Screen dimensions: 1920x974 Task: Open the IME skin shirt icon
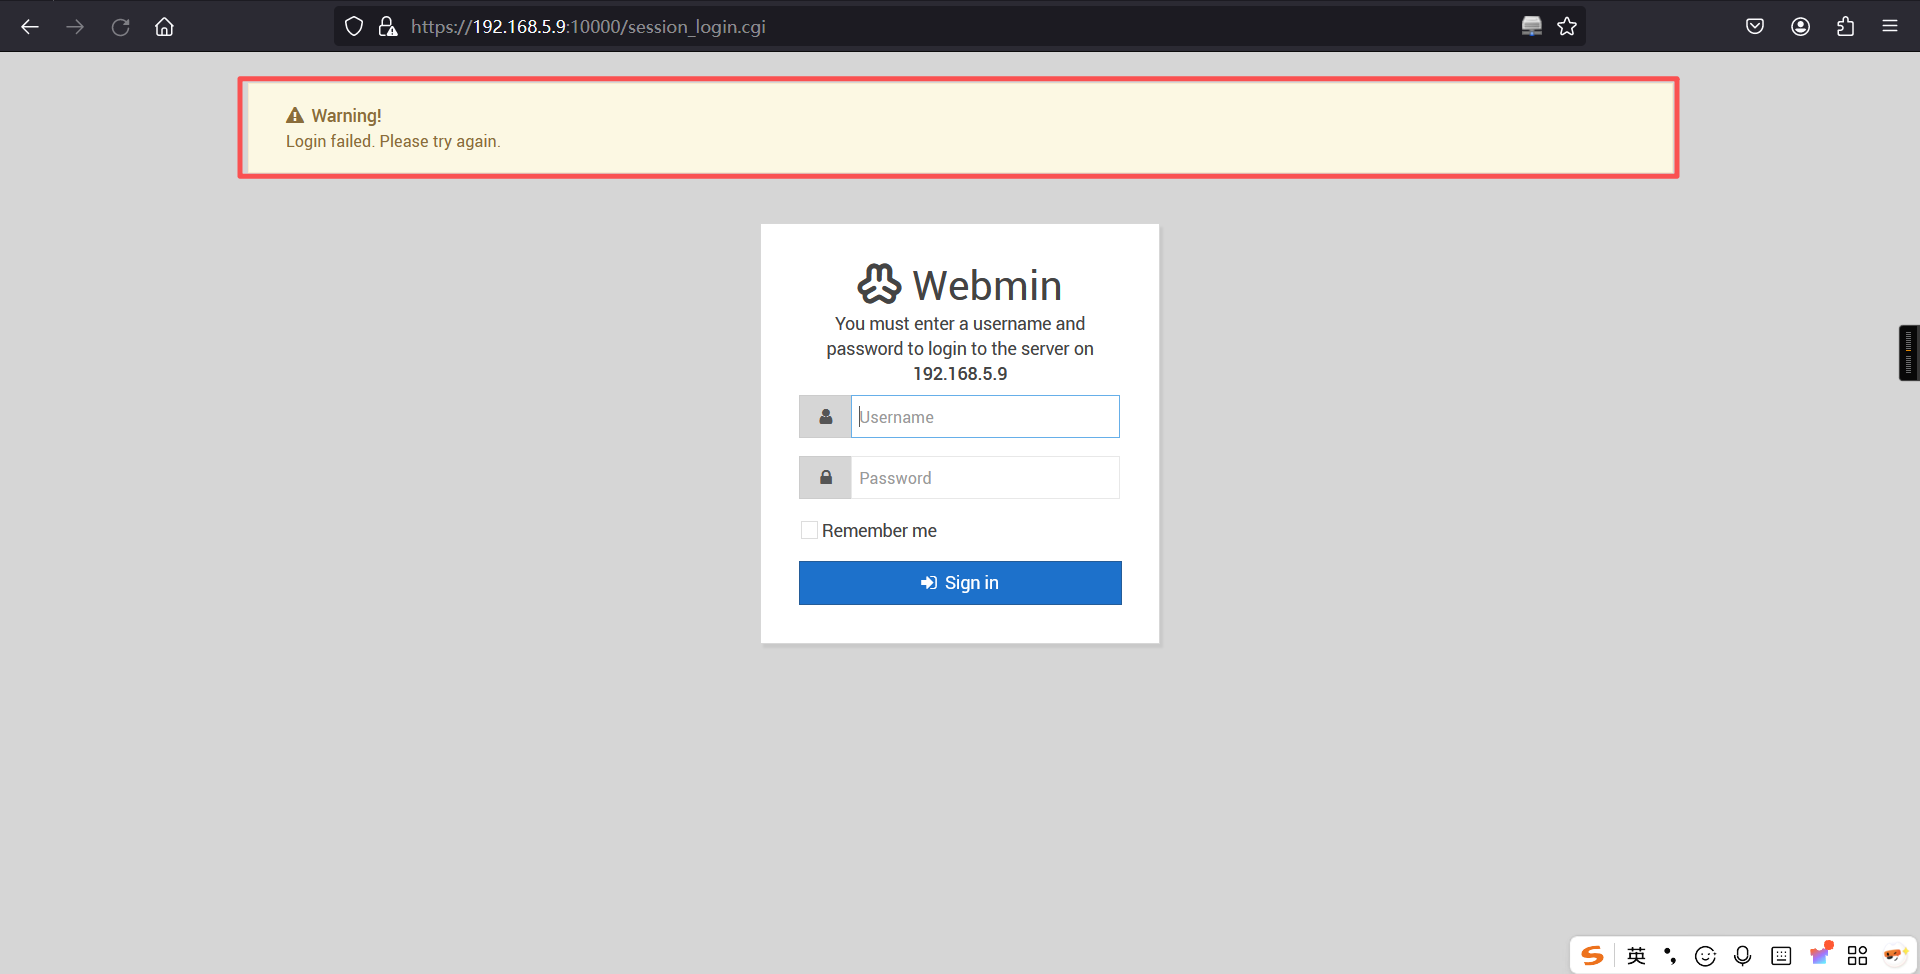[x=1820, y=954]
